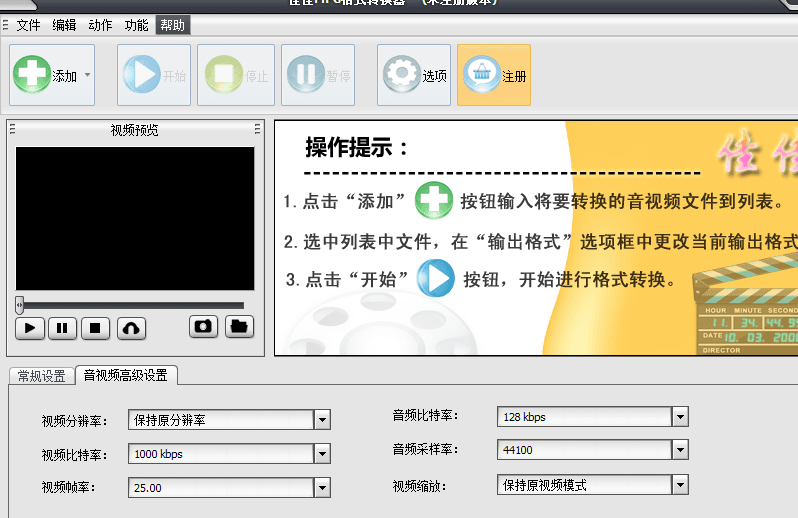The width and height of the screenshot is (798, 518).
Task: Click the video preview progress track
Action: coord(133,305)
